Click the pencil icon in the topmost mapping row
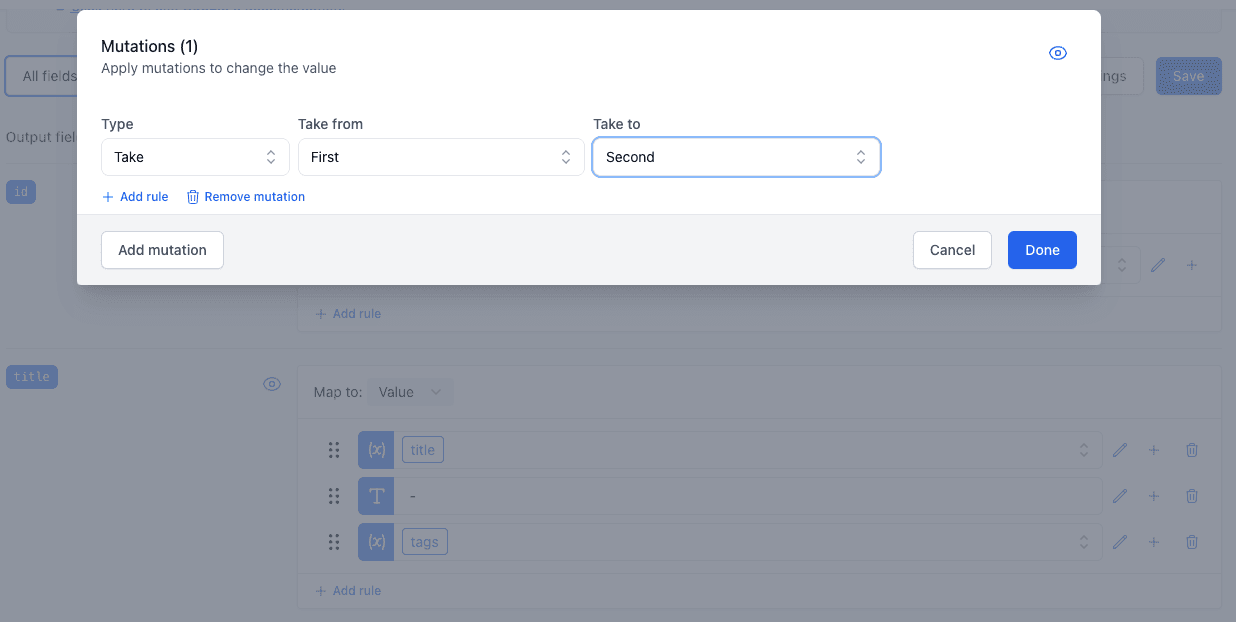Viewport: 1236px width, 622px height. [1158, 264]
